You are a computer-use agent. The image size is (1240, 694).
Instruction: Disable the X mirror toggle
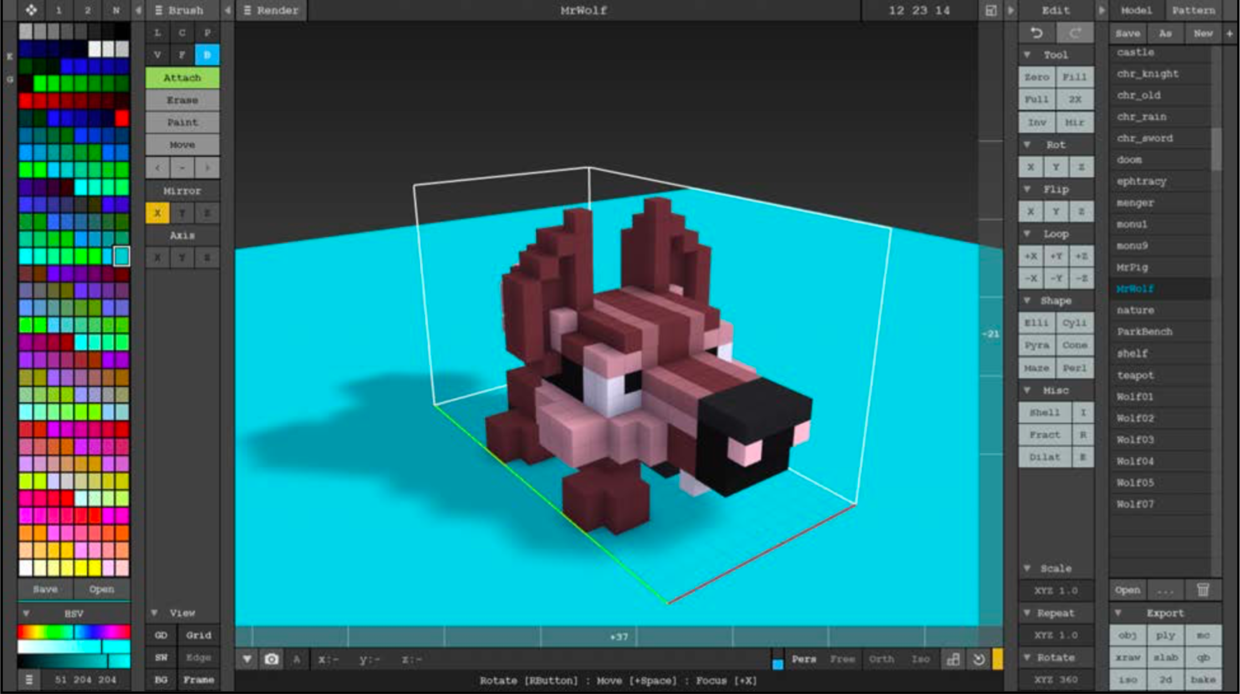157,212
